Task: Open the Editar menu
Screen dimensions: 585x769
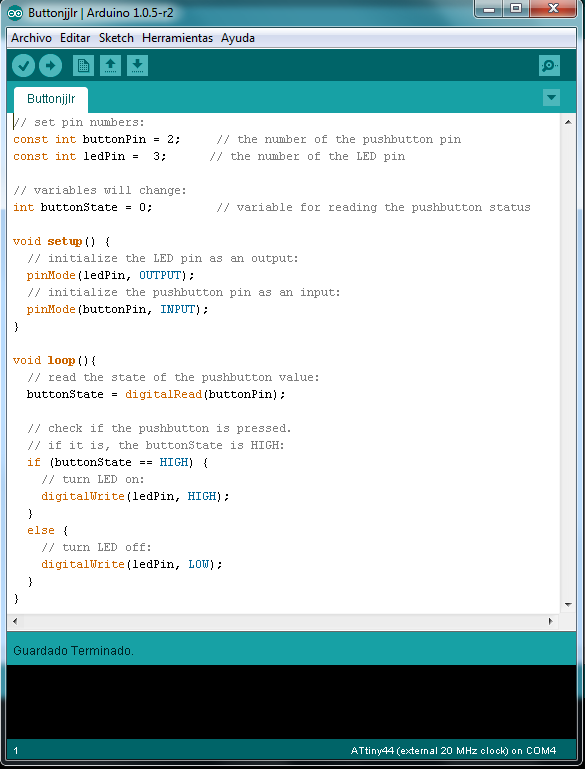Action: [x=75, y=38]
